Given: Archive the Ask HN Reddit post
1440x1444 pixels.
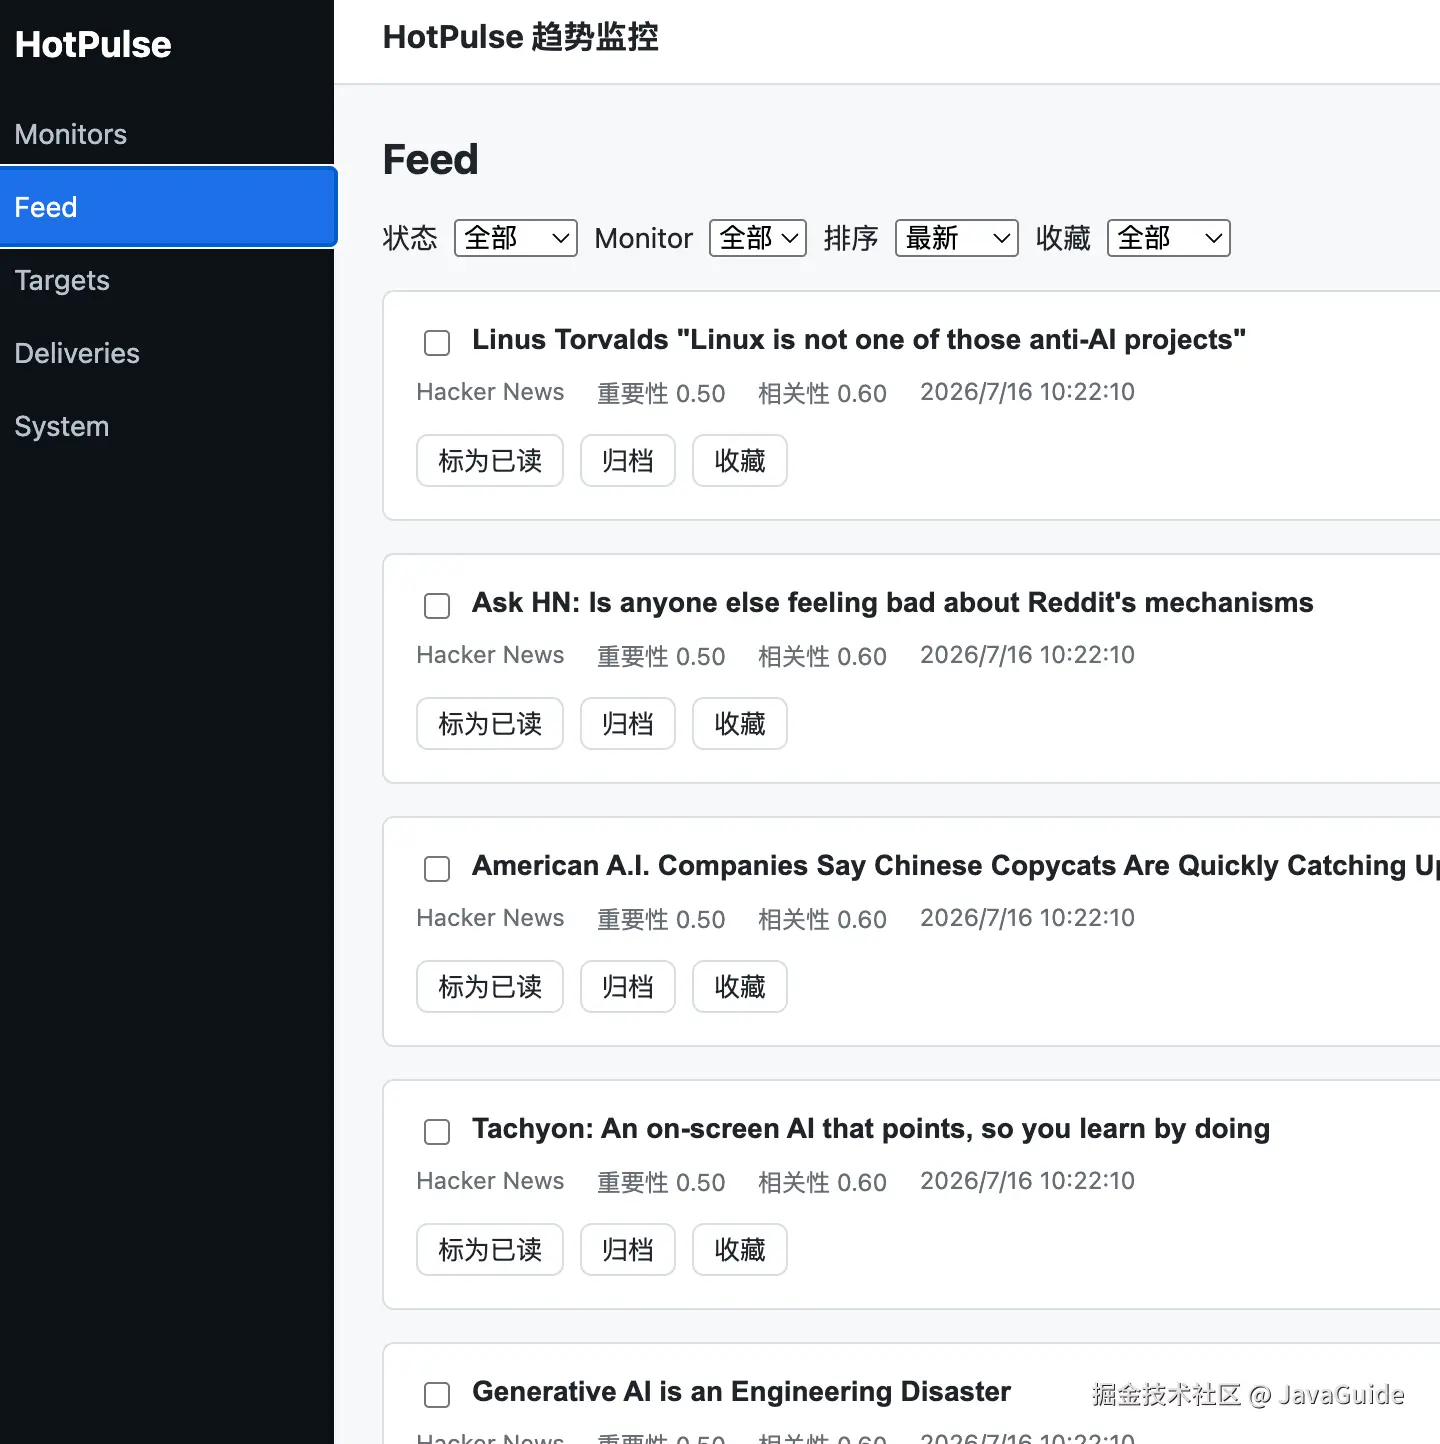Looking at the screenshot, I should (628, 724).
